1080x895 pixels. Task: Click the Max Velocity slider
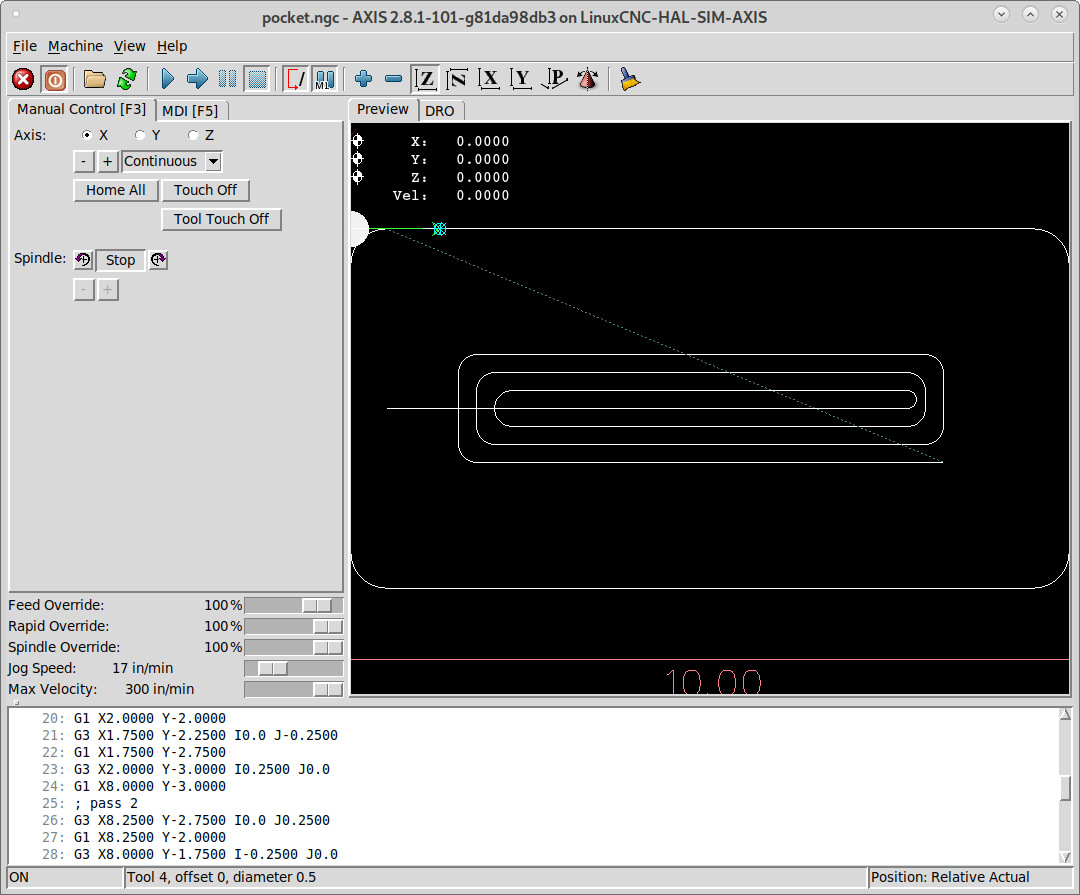tap(293, 690)
